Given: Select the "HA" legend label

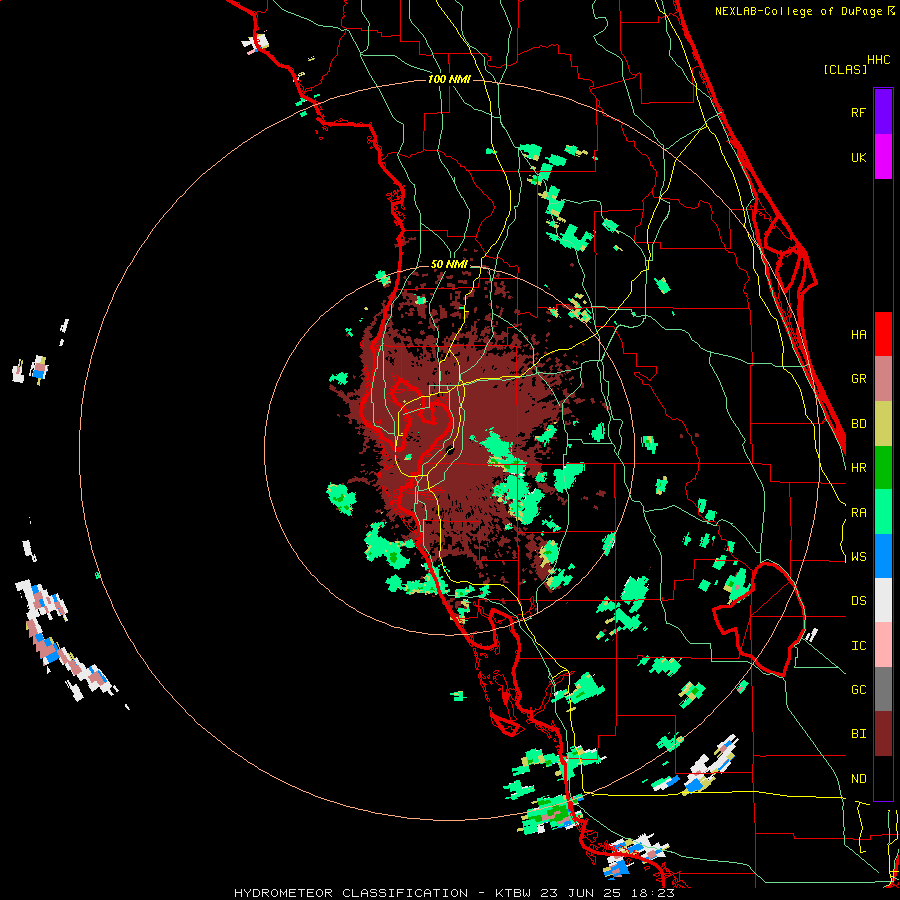Looking at the screenshot, I should point(858,334).
